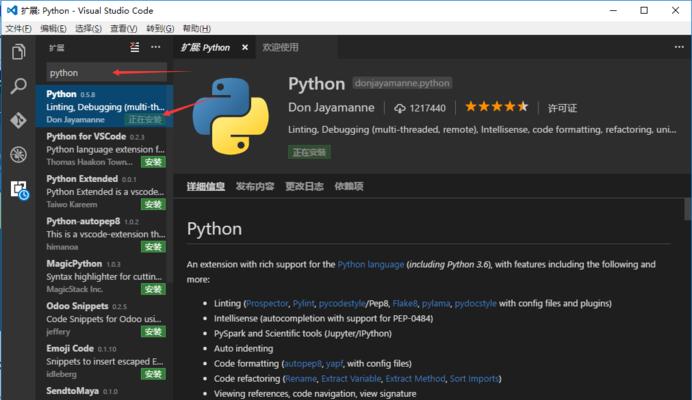Close the 扩展 Python tab
Screen dimensions: 692x400
tap(245, 47)
